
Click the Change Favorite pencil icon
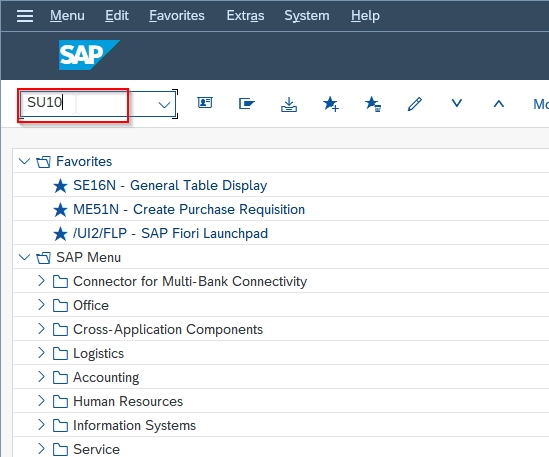(415, 104)
